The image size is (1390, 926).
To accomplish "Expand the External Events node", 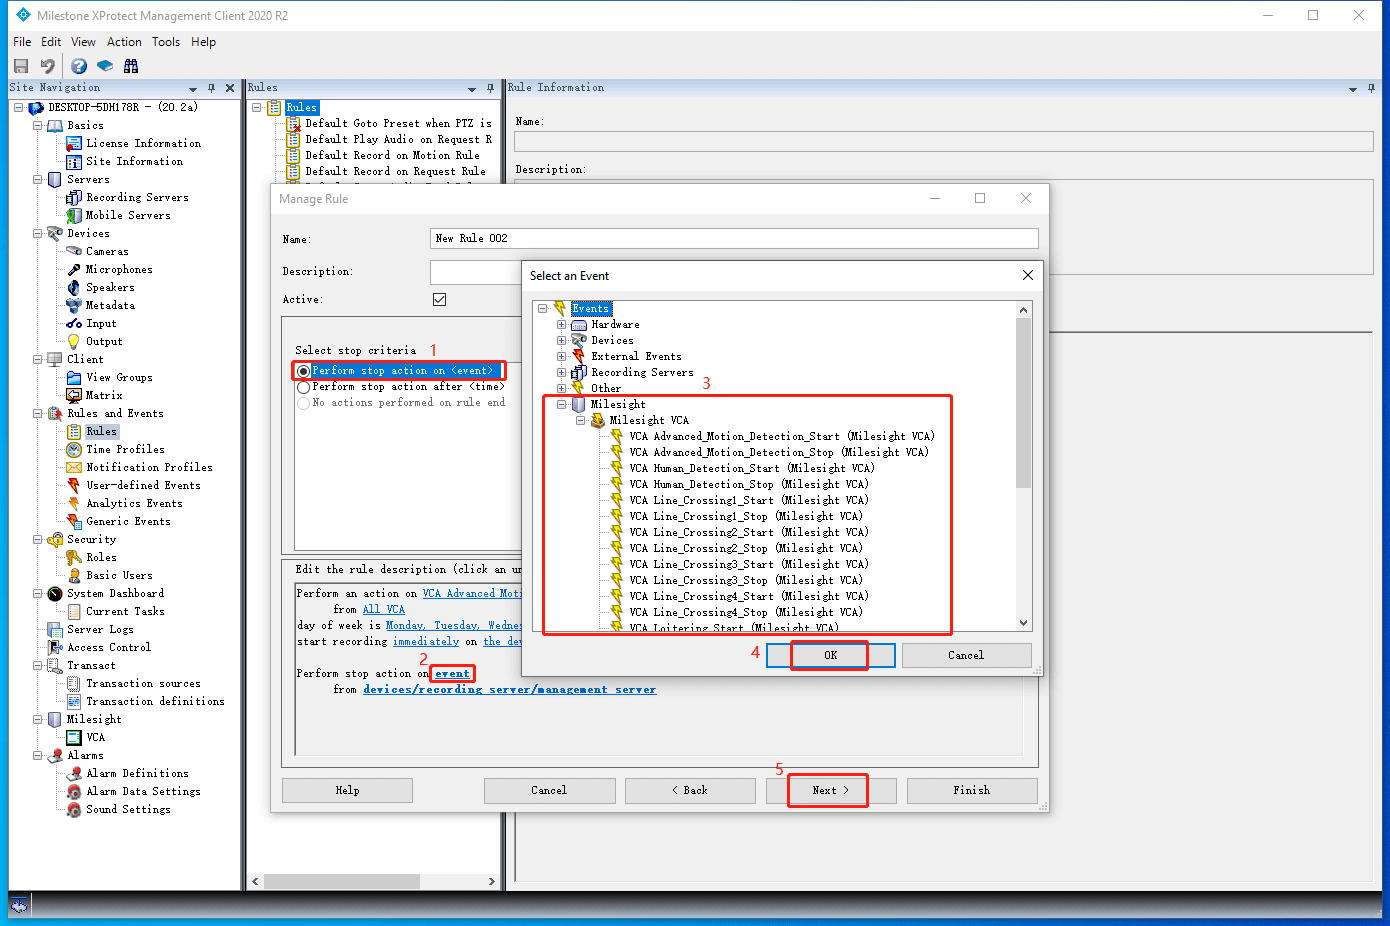I will pyautogui.click(x=561, y=356).
